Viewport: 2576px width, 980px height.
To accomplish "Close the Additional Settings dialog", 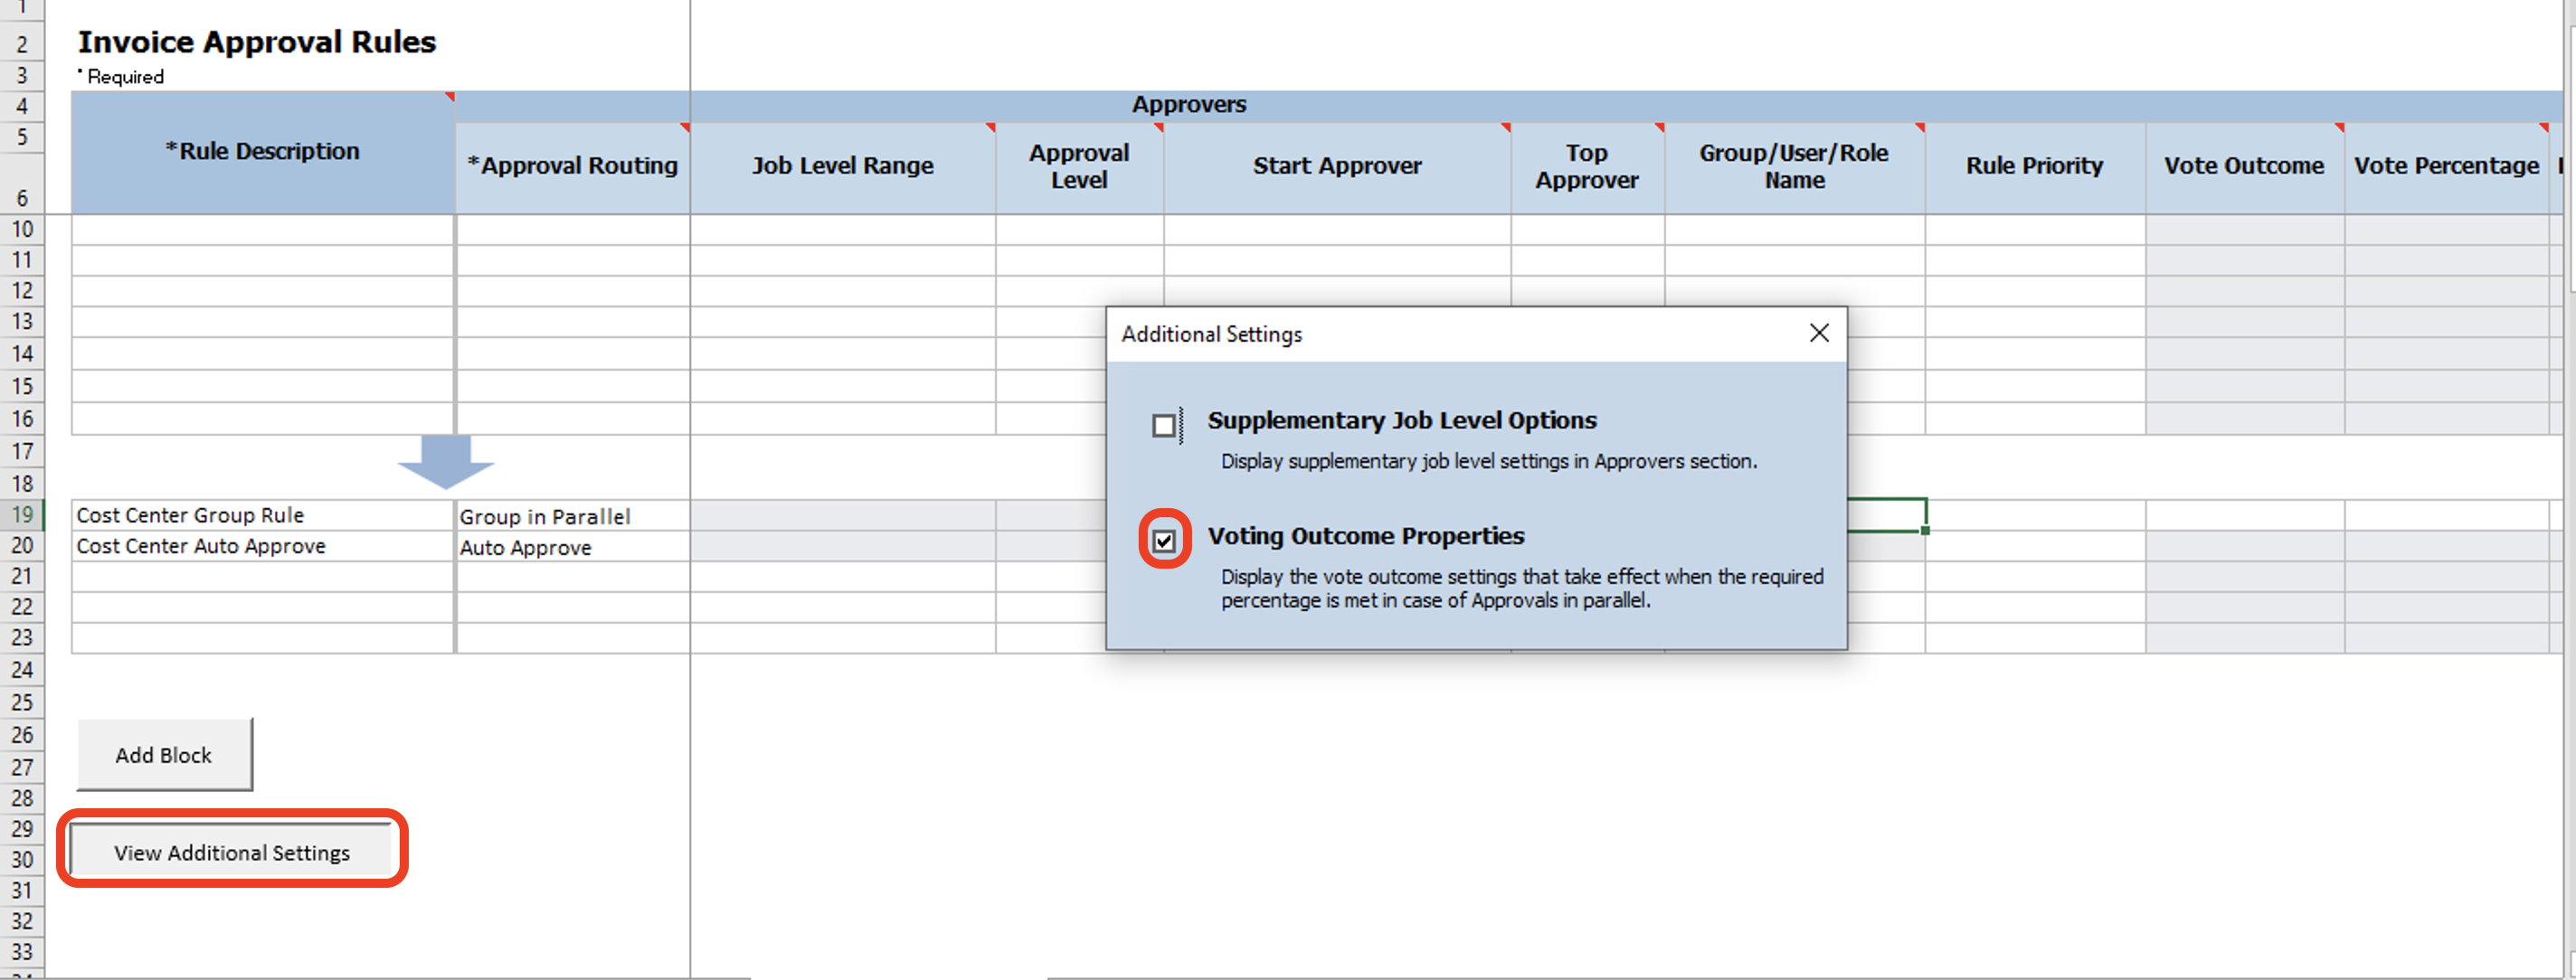I will pyautogui.click(x=1819, y=333).
